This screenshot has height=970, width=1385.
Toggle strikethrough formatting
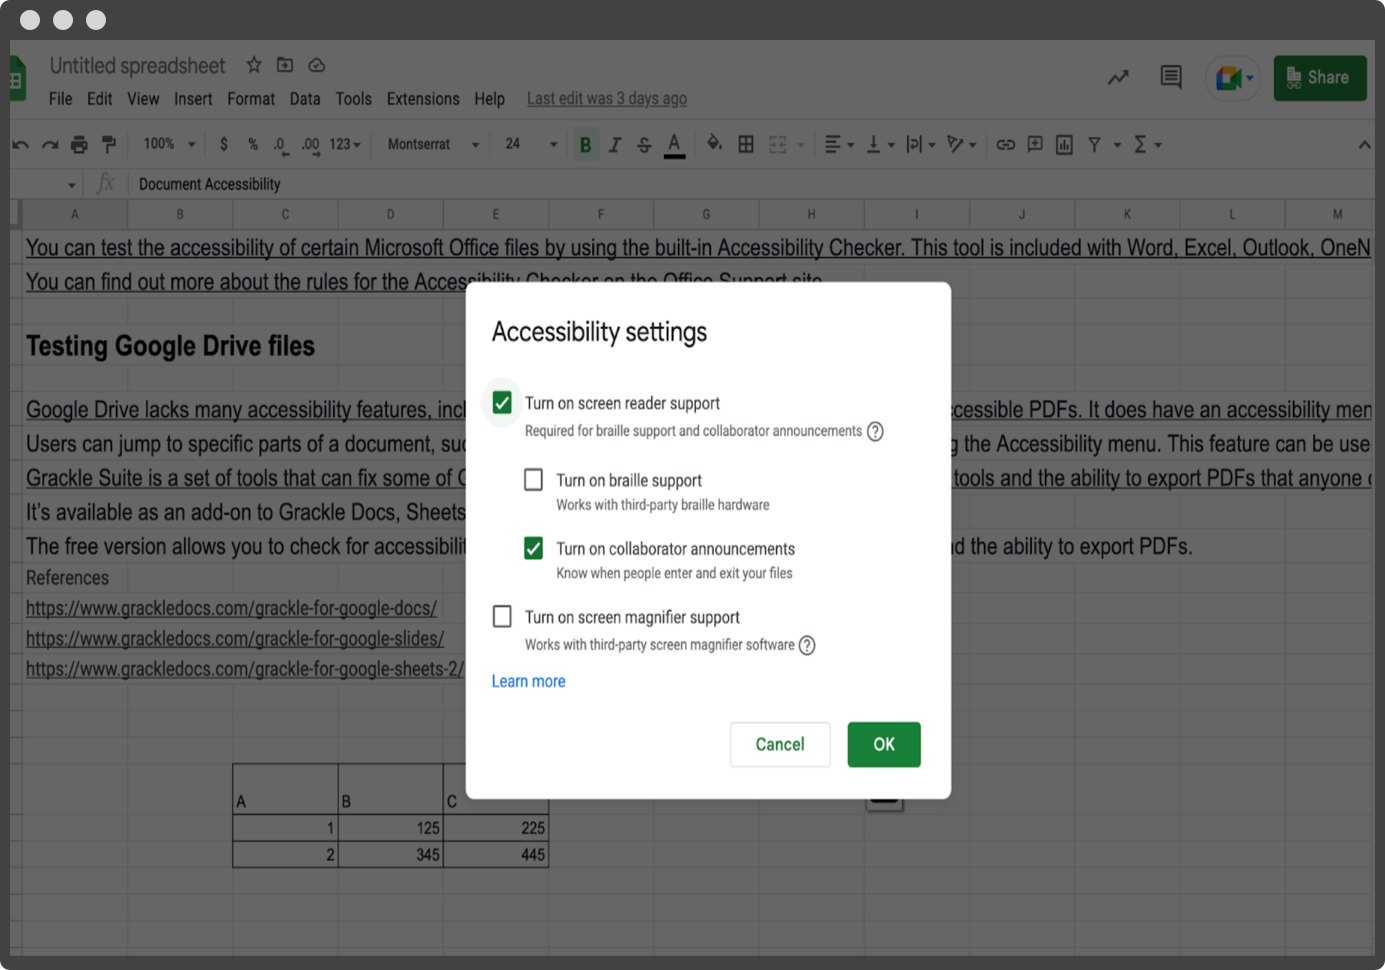644,145
